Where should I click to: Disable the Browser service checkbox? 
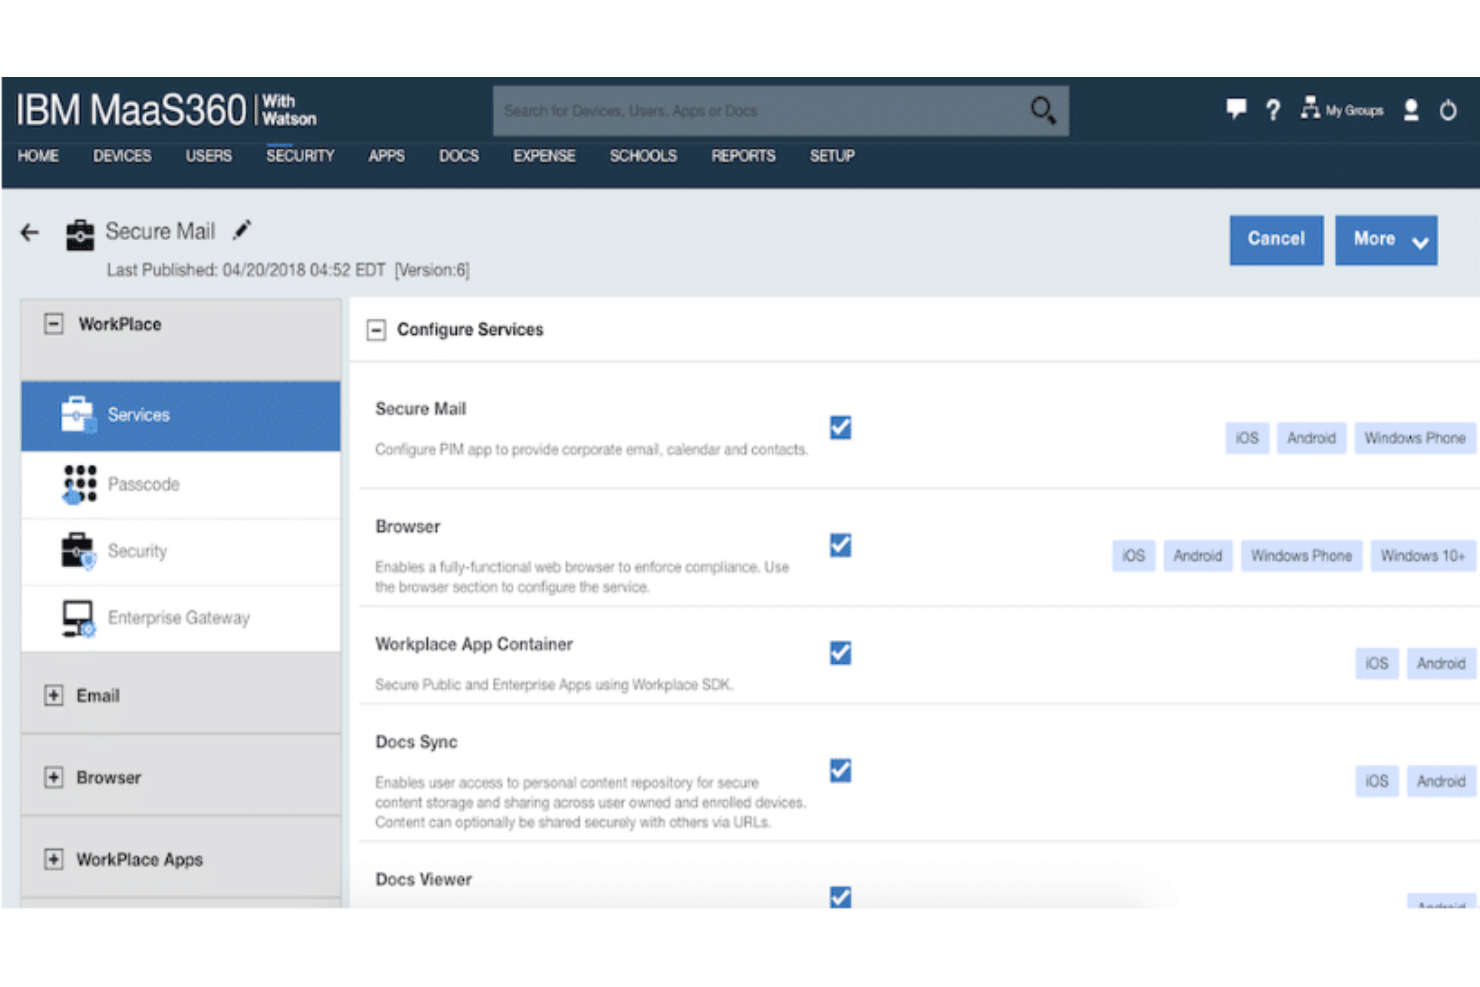[840, 545]
